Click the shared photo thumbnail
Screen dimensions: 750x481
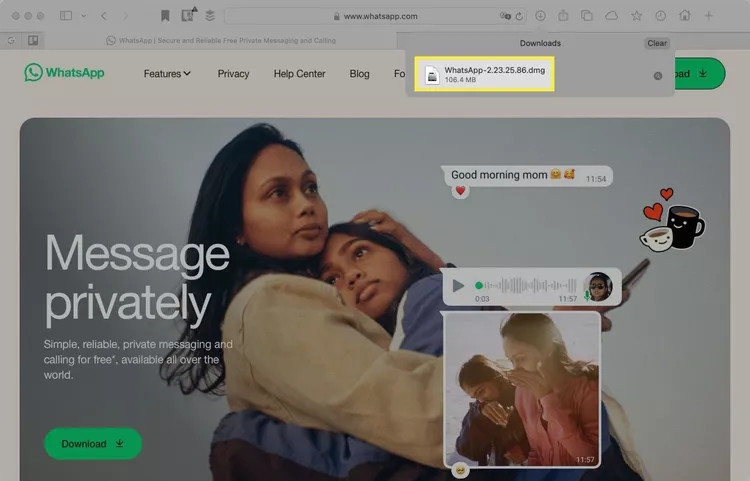pyautogui.click(x=522, y=390)
